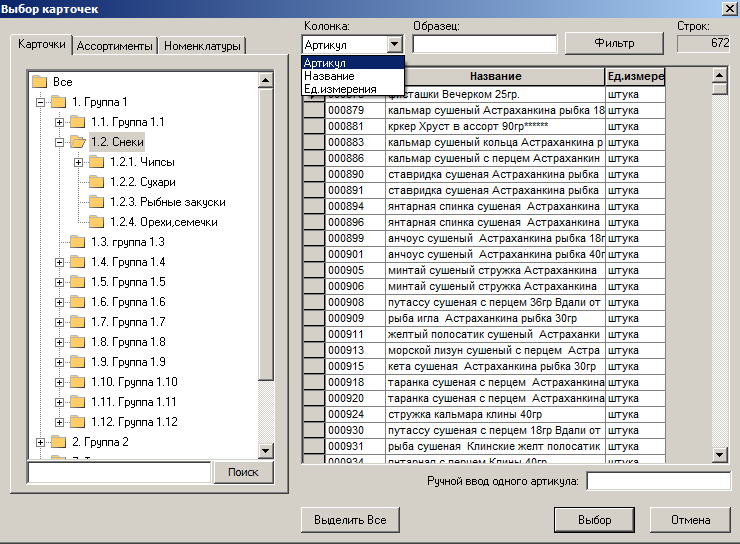This screenshot has width=740, height=544.
Task: Select the '1.2.4. Орехи,семечки' tree label
Action: [x=164, y=222]
